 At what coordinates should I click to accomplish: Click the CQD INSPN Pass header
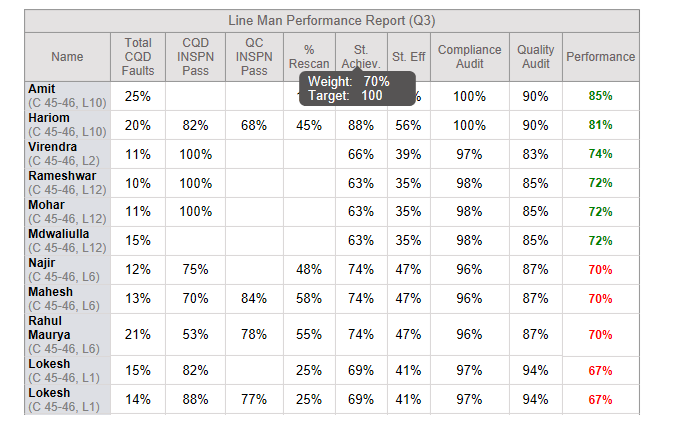pos(195,57)
